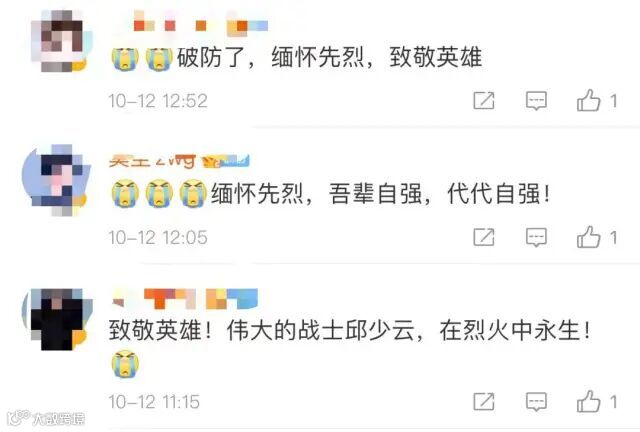The height and width of the screenshot is (432, 640).
Task: Click the 10-12 12:52 timestamp
Action: coord(158,101)
